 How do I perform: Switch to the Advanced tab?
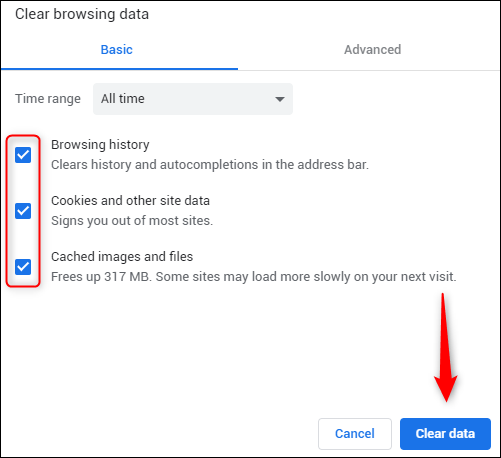click(372, 50)
